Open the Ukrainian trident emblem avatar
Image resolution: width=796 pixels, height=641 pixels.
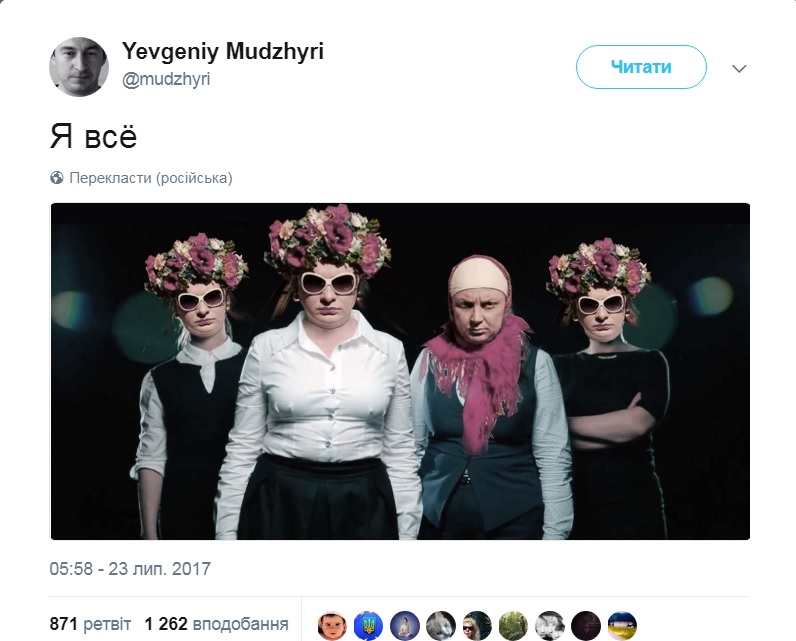369,626
